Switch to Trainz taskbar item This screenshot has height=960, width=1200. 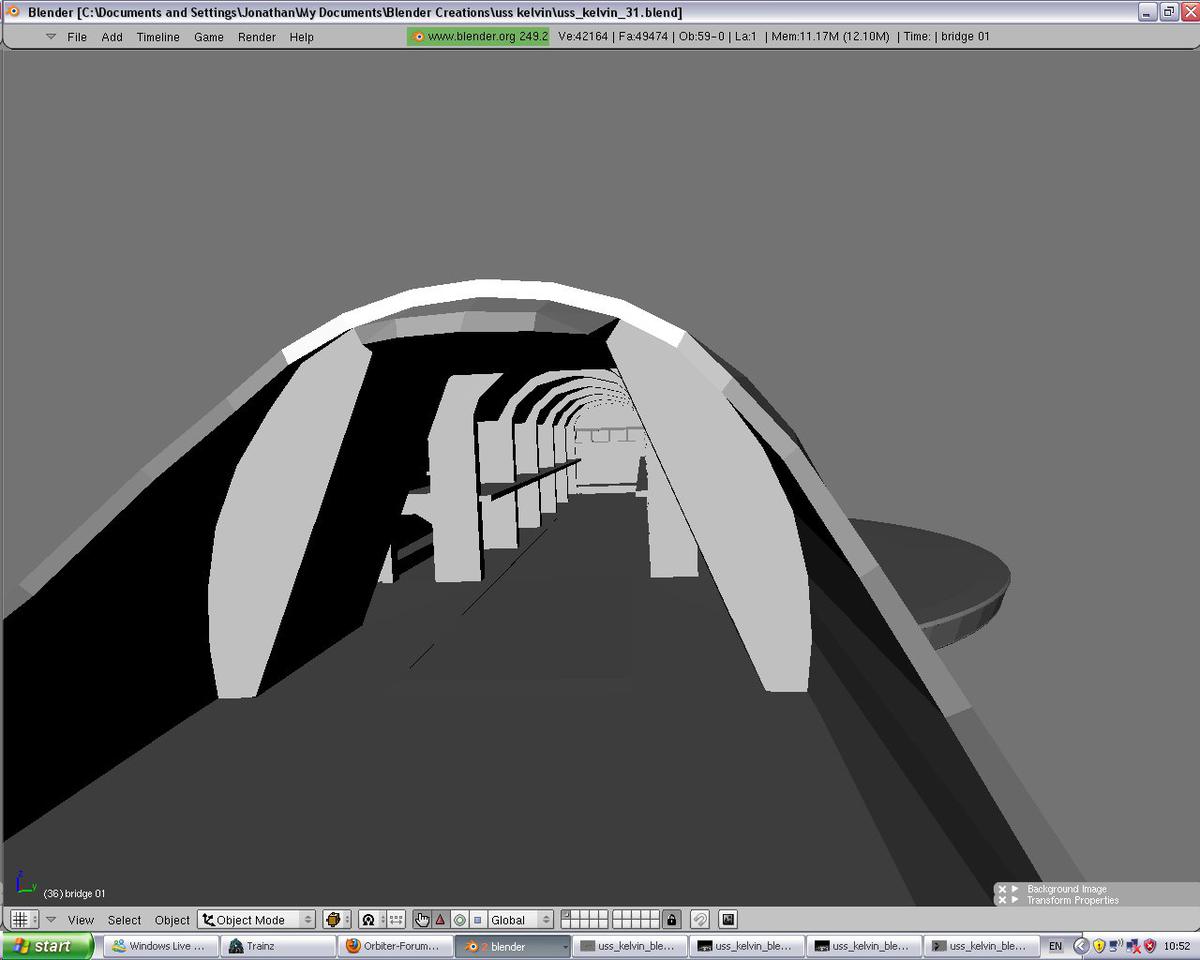click(277, 945)
